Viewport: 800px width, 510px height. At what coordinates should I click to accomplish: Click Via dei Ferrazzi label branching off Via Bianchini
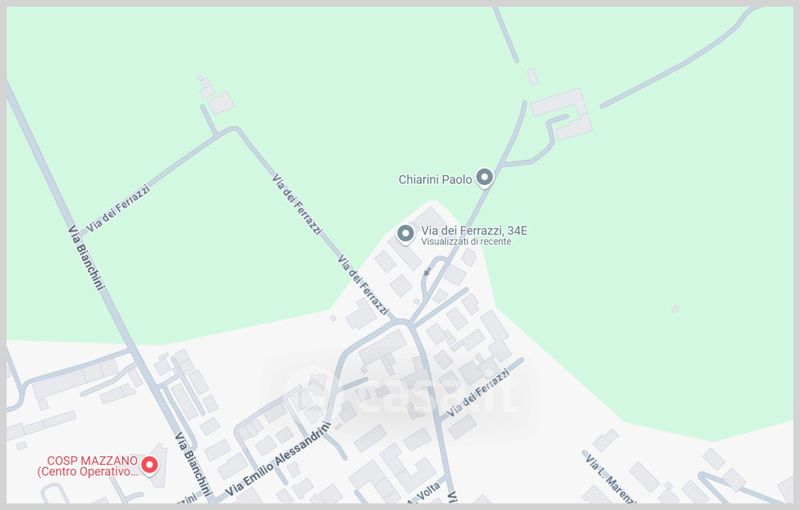118,209
